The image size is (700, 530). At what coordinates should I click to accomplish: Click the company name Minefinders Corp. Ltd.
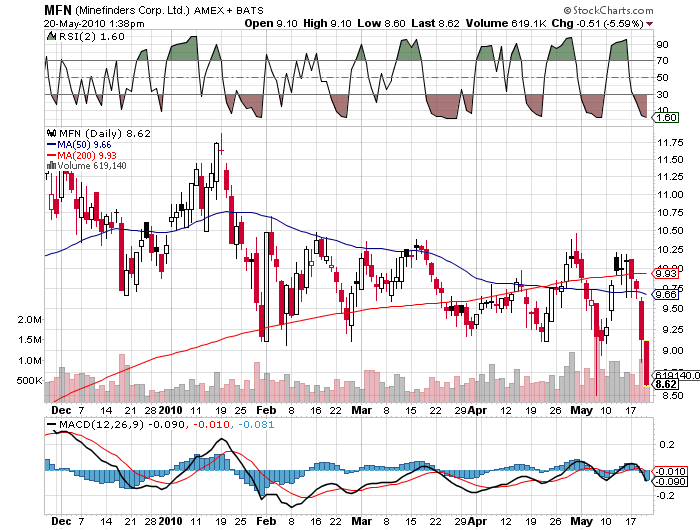coord(133,10)
